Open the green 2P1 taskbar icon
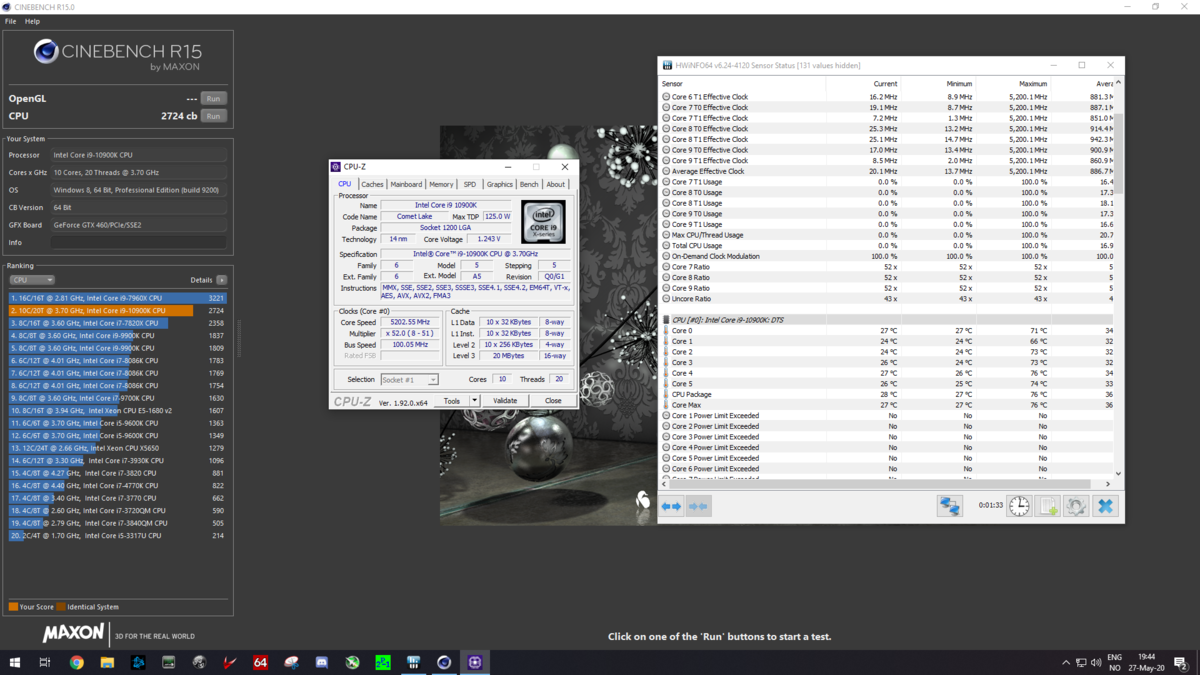This screenshot has width=1200, height=675. coord(383,662)
